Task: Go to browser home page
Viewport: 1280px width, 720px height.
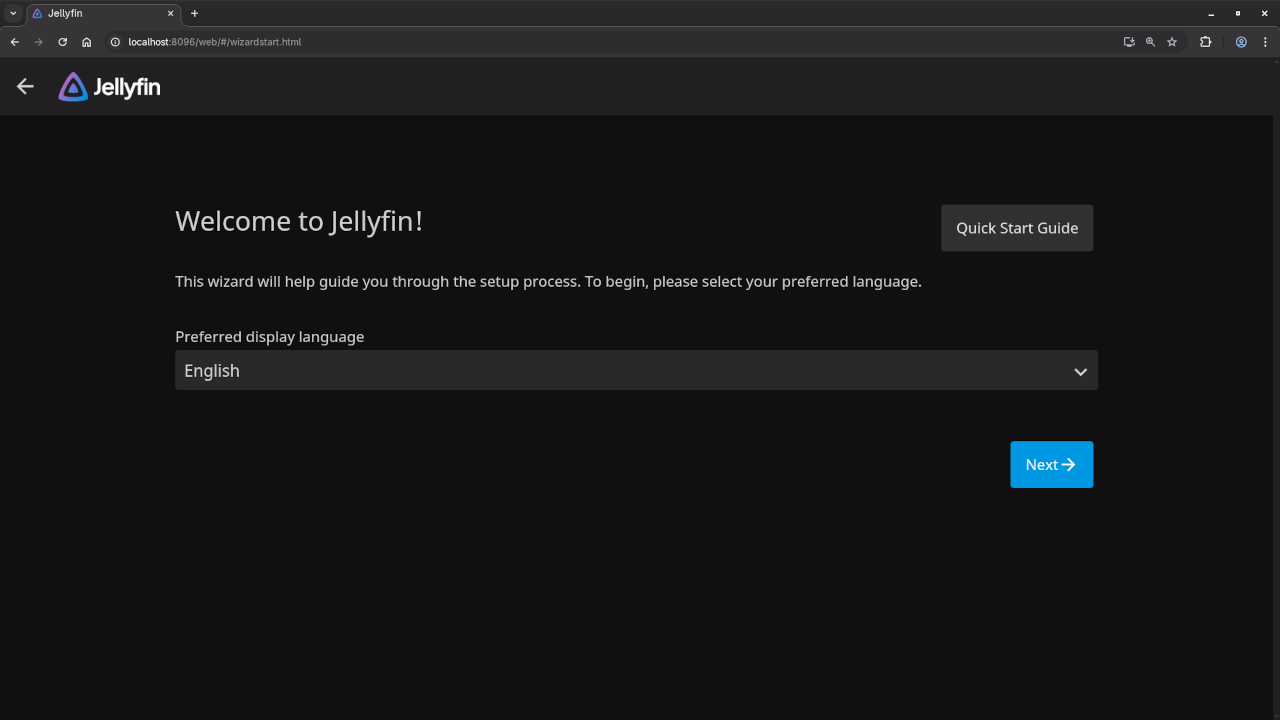Action: [87, 42]
